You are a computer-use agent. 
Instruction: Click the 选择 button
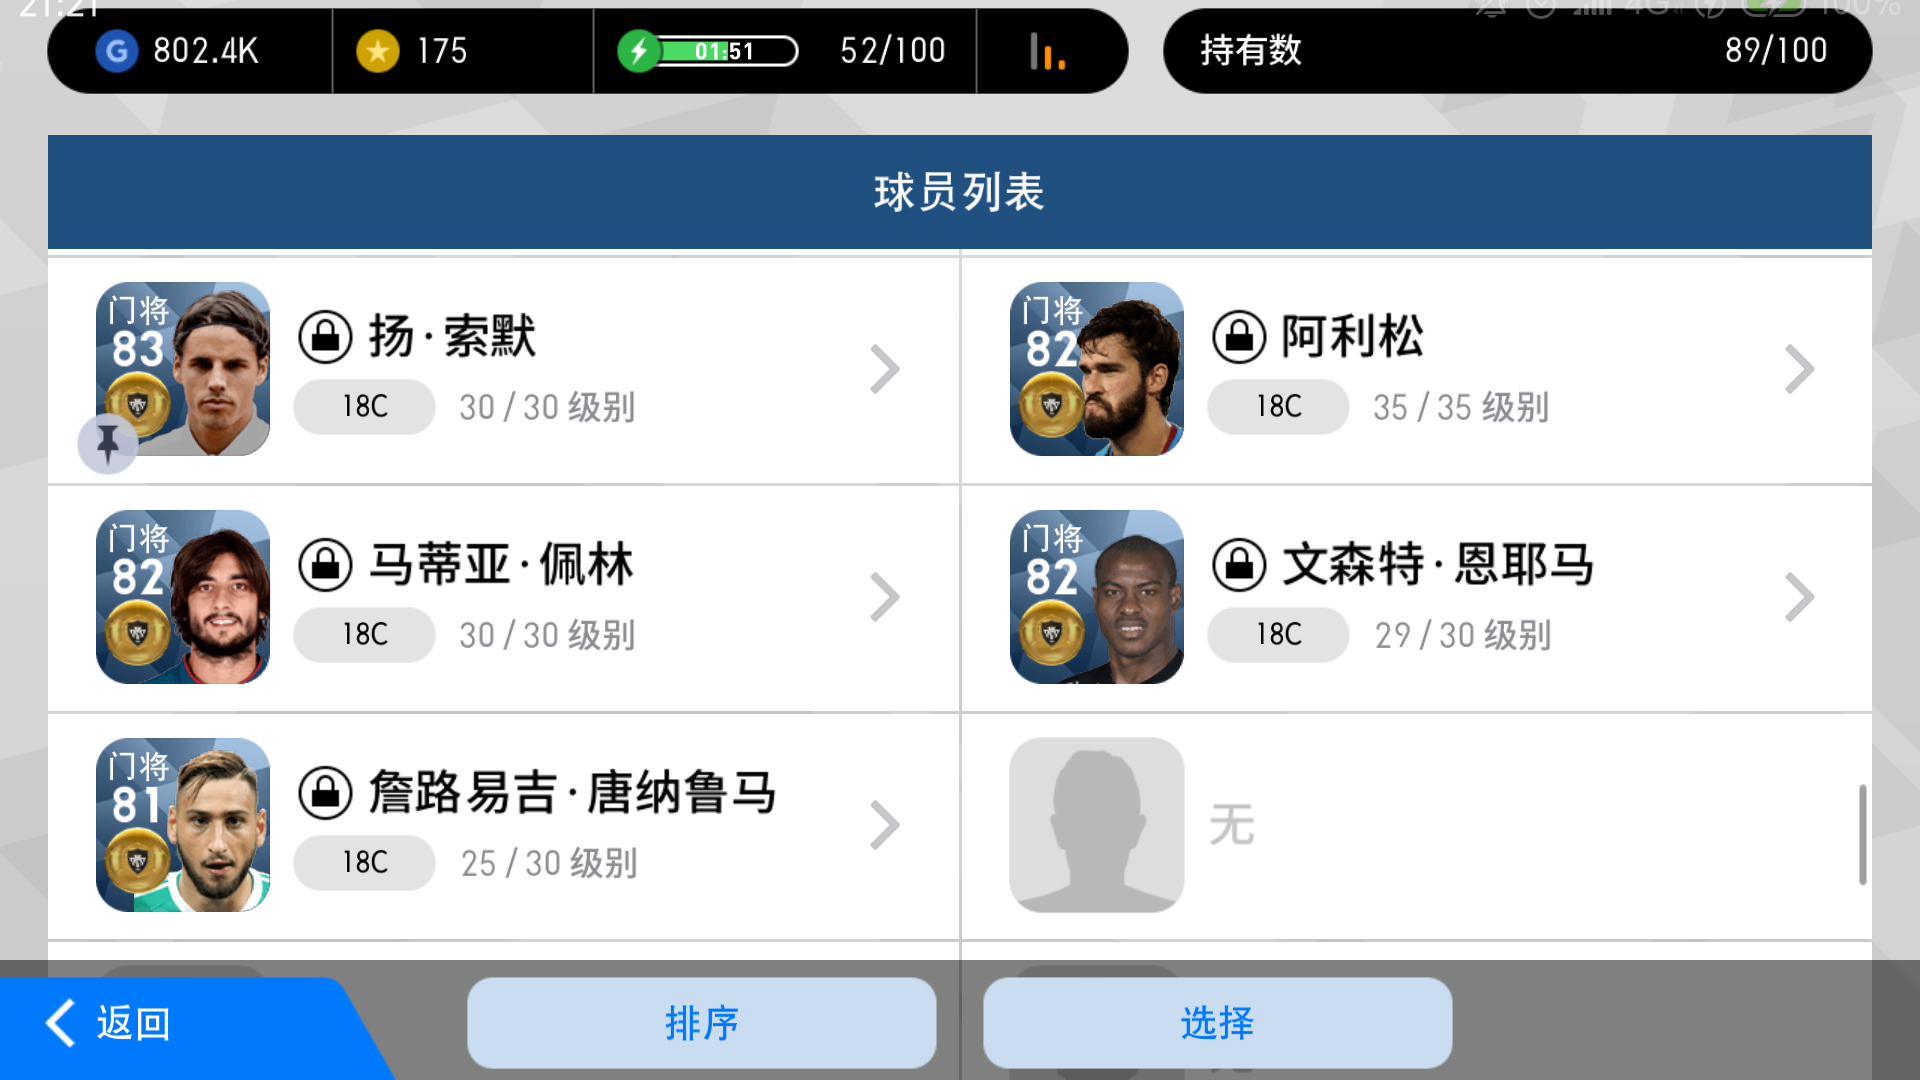tap(1217, 1023)
